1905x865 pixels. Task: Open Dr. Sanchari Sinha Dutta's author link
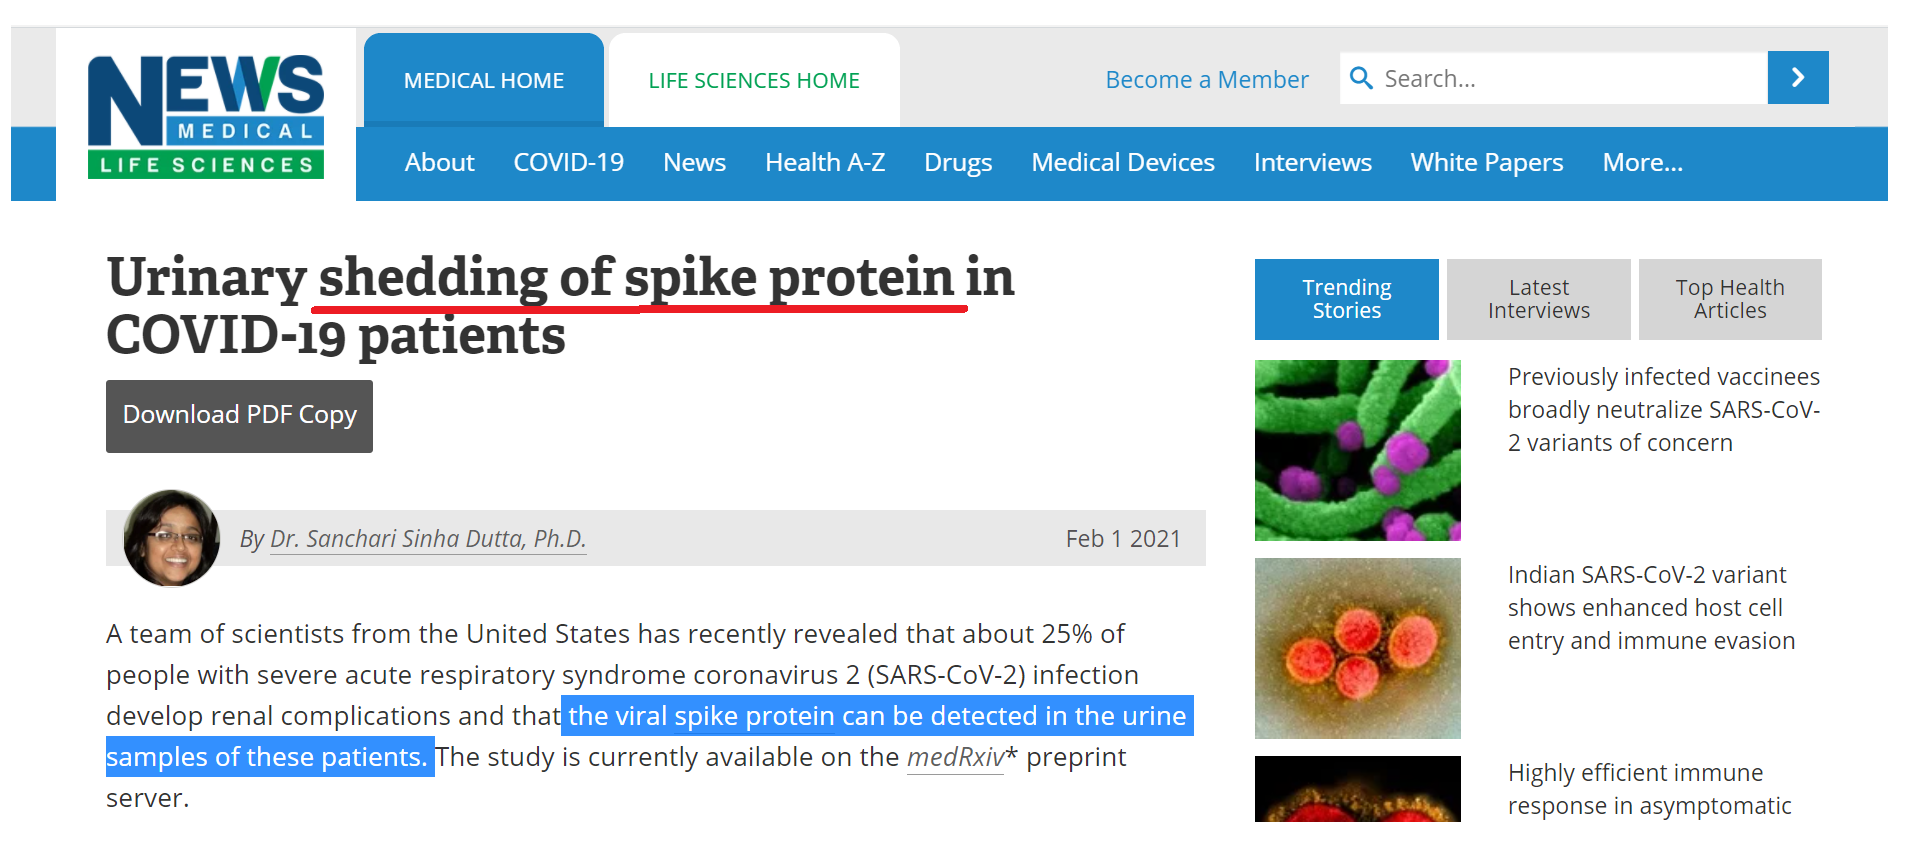(x=427, y=539)
